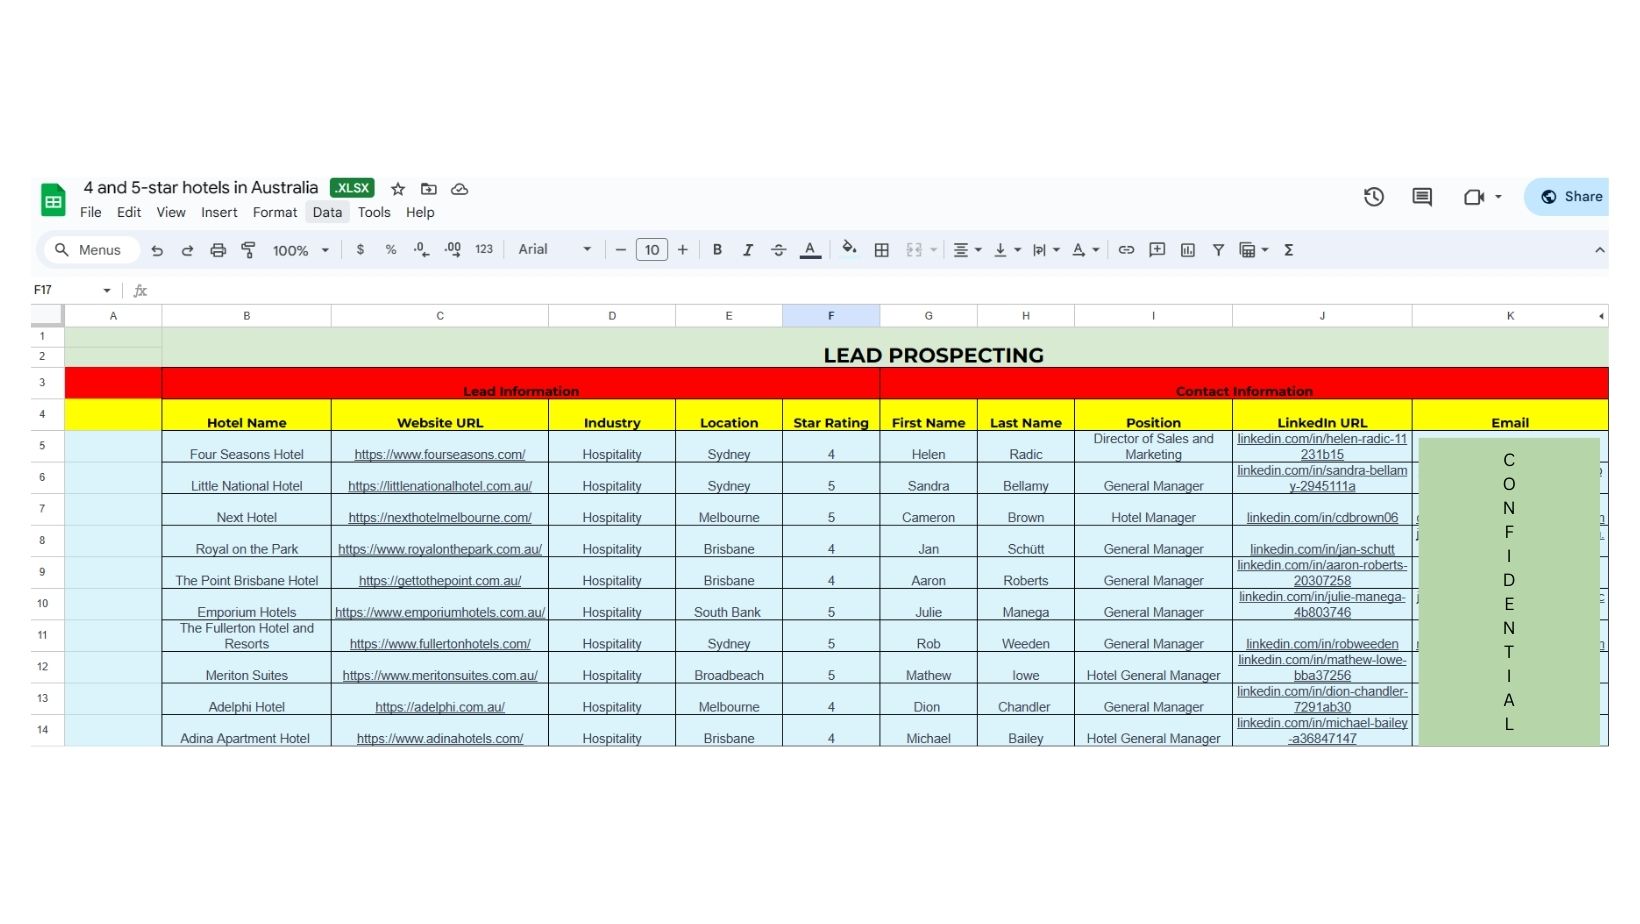Screen dimensions: 1640x924
Task: Open the nexthotelmelbourne.com link
Action: coord(440,518)
